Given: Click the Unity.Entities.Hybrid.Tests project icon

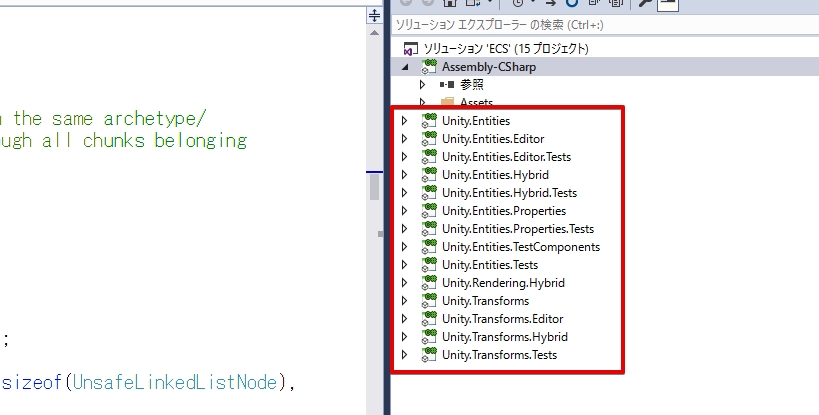Looking at the screenshot, I should coord(429,192).
